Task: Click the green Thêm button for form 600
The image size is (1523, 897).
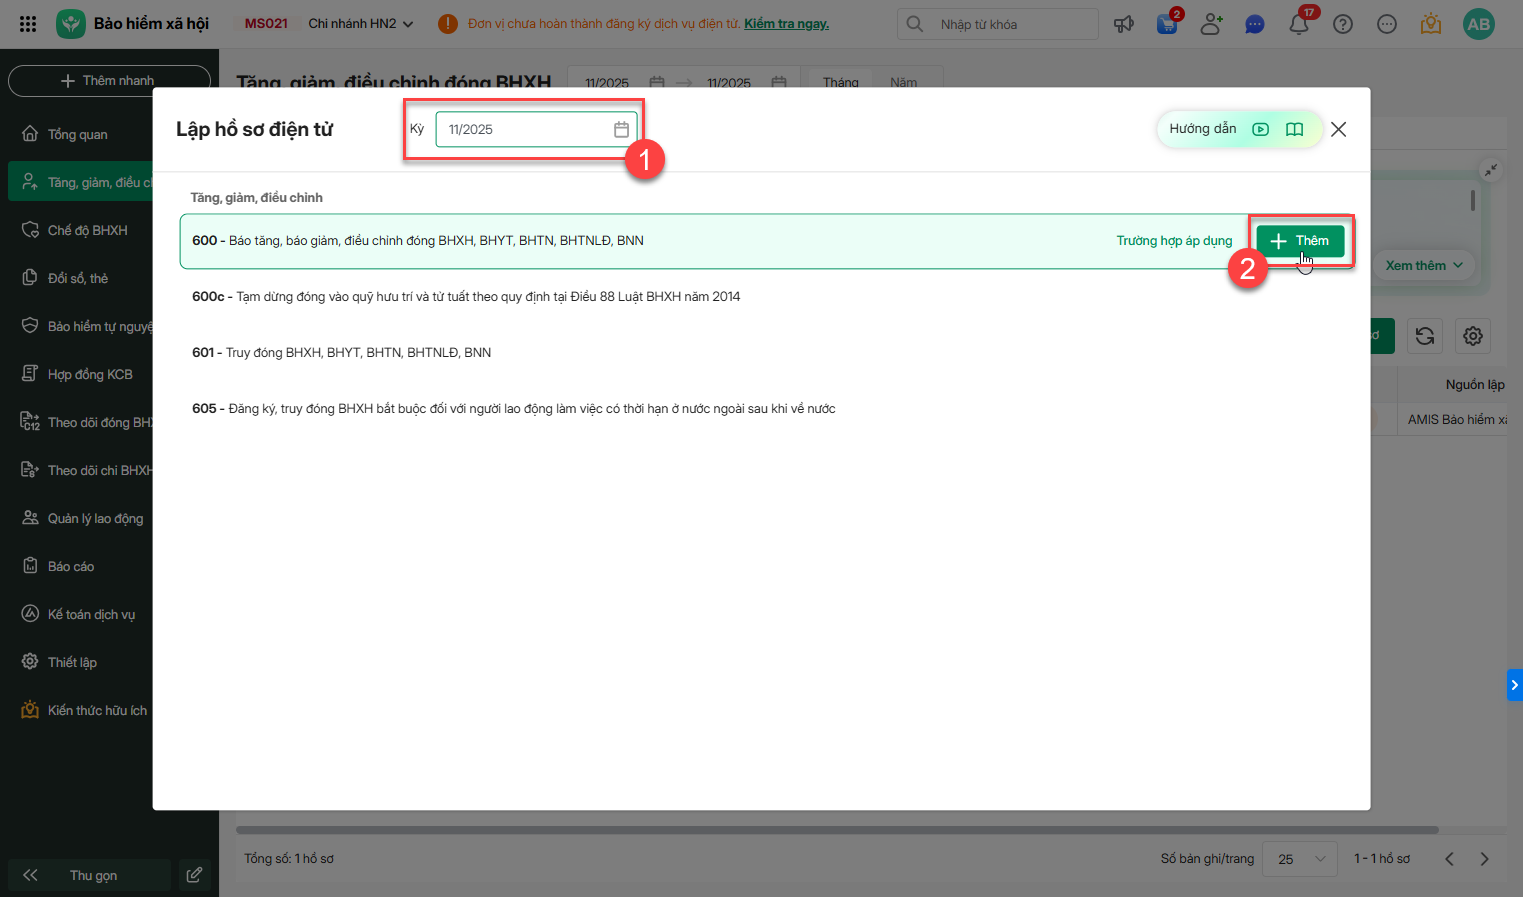Action: pyautogui.click(x=1300, y=241)
